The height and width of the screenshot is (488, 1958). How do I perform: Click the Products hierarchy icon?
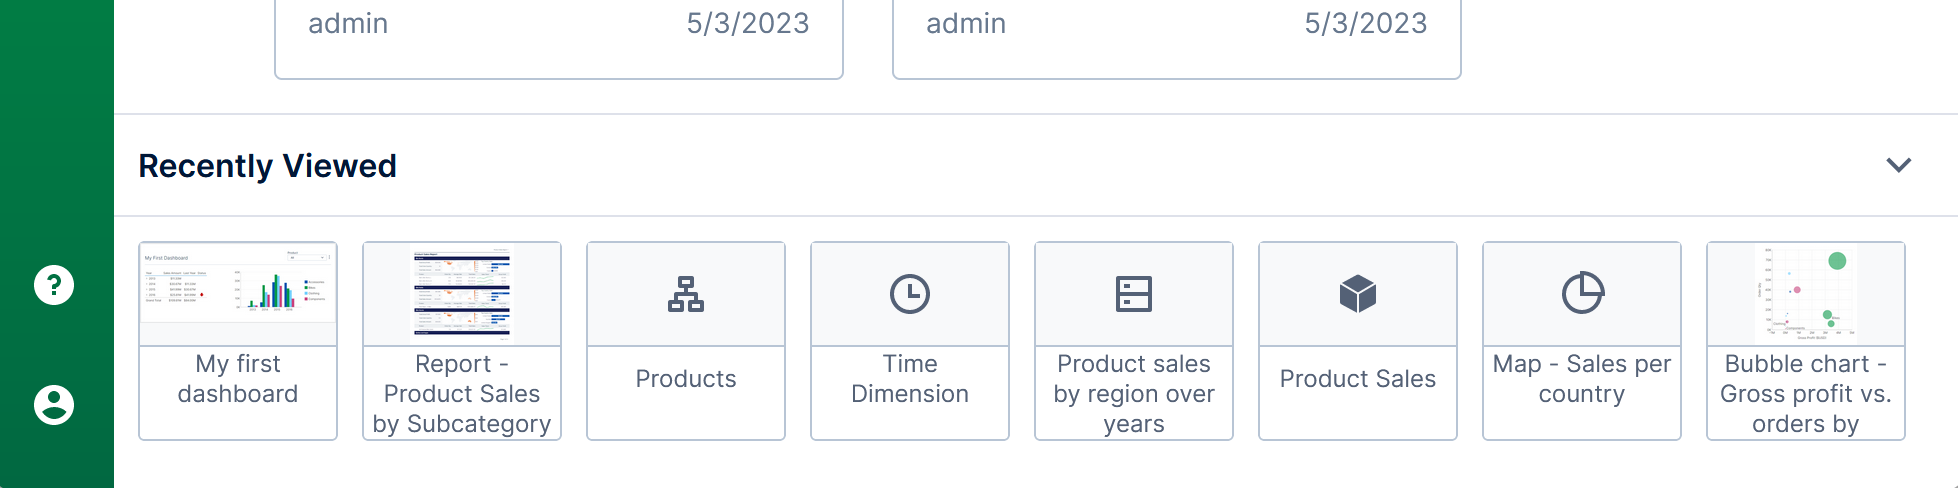(x=686, y=294)
